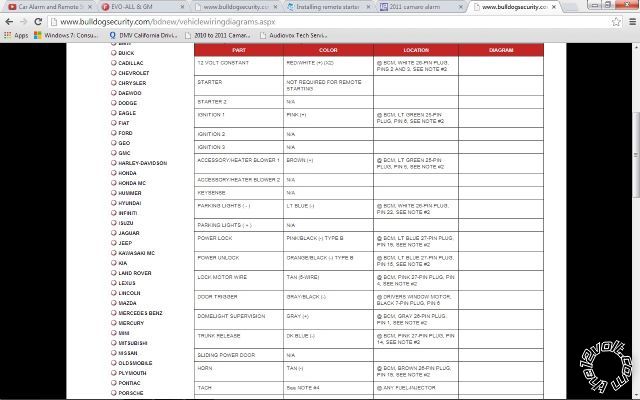This screenshot has height=400, width=640.
Task: Close the Installing remote starter tab
Action: pos(368,7)
